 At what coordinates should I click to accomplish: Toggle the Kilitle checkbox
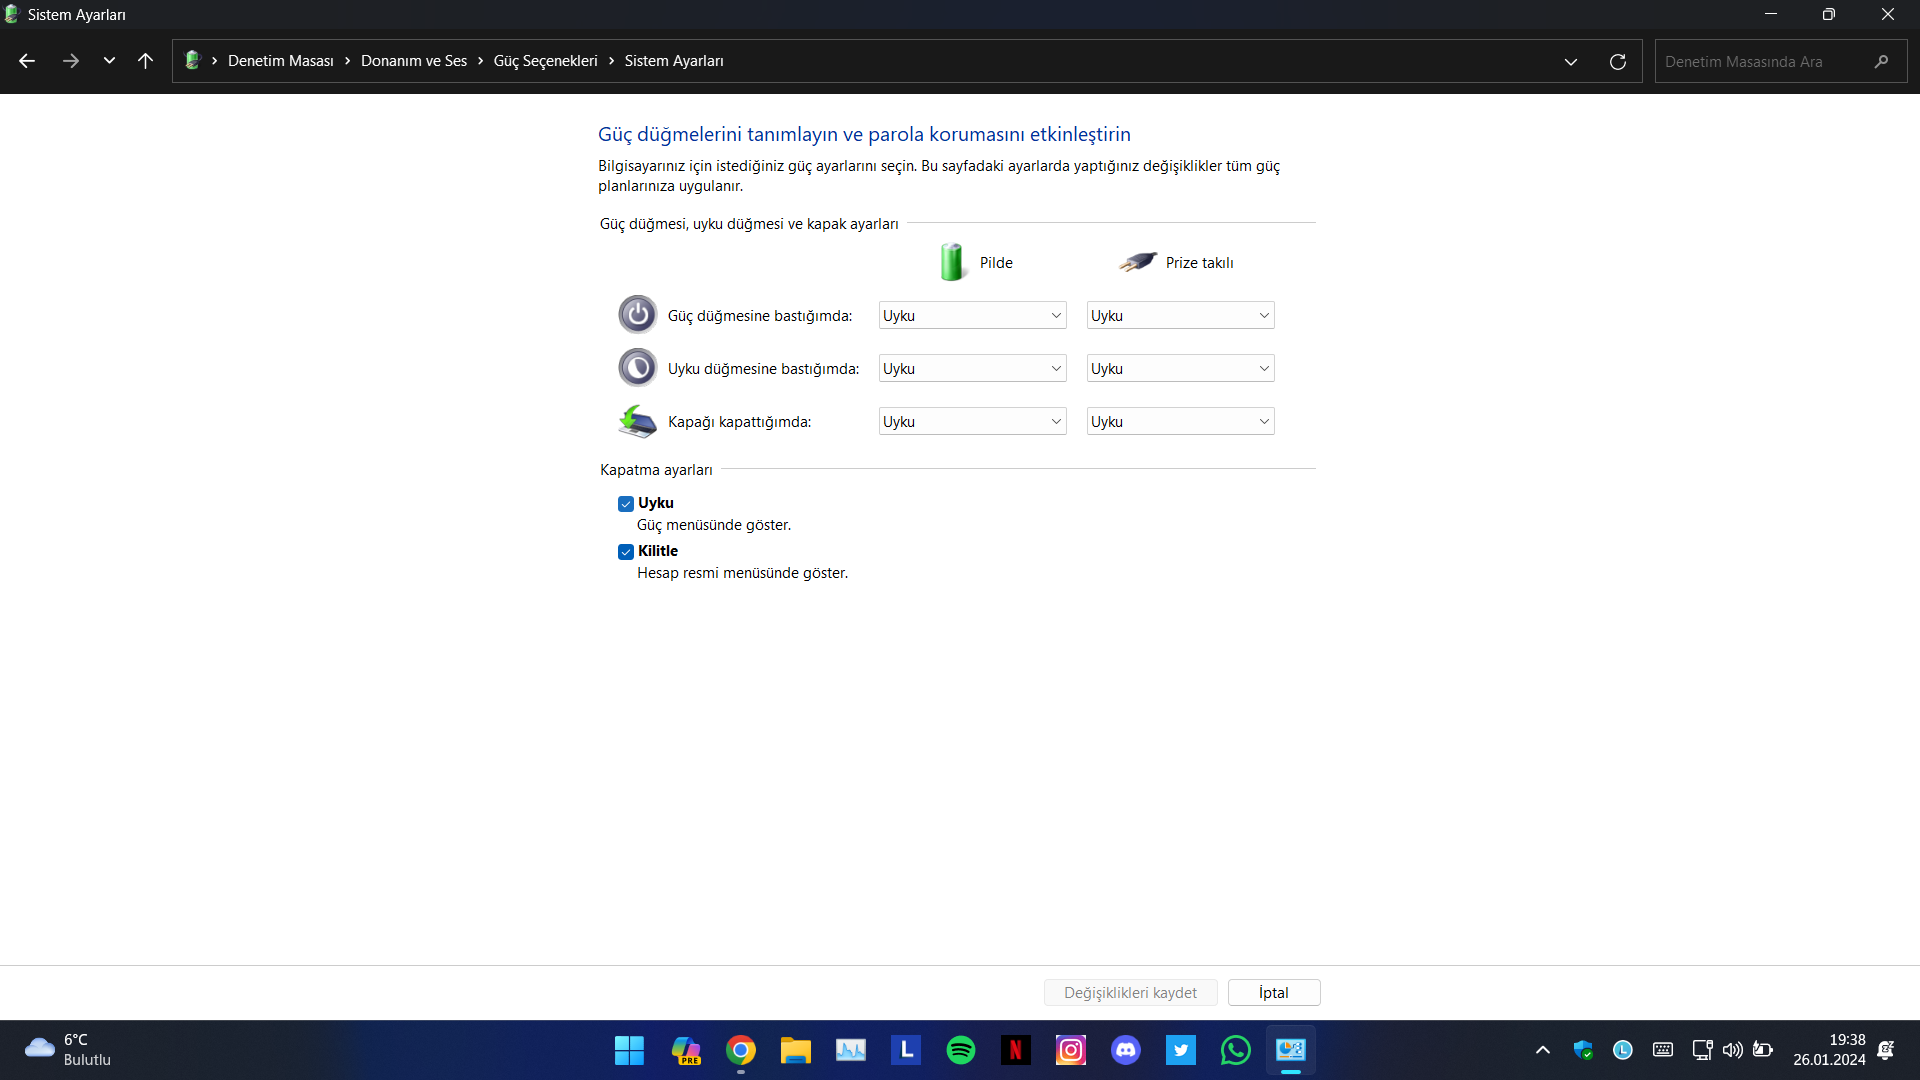tap(626, 552)
